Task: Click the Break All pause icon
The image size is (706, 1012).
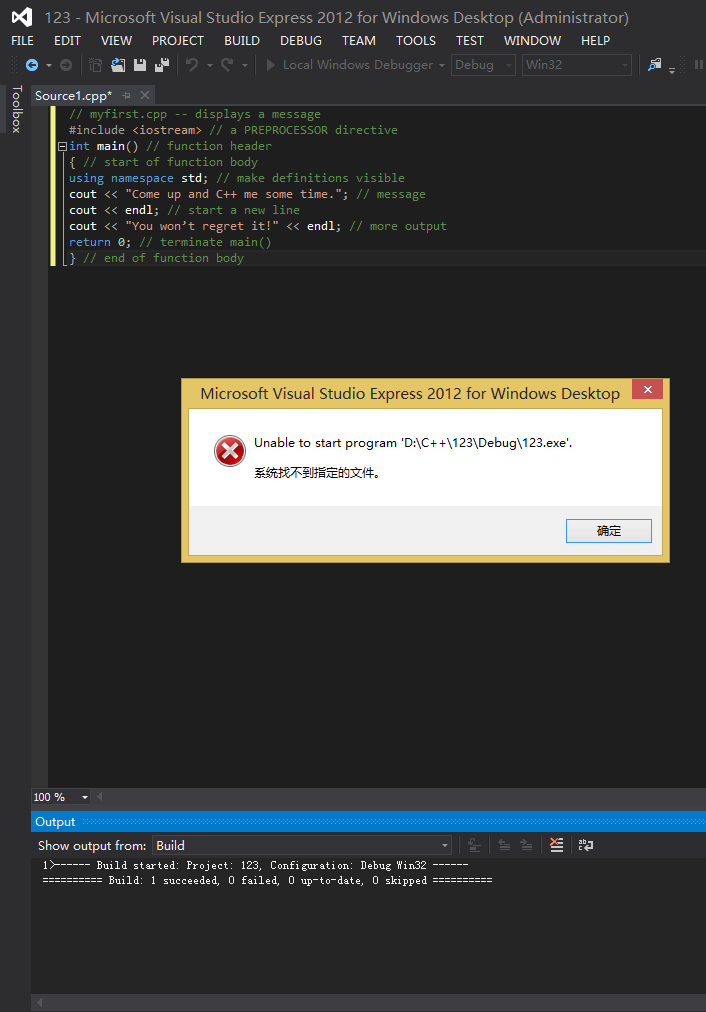Action: coord(699,65)
